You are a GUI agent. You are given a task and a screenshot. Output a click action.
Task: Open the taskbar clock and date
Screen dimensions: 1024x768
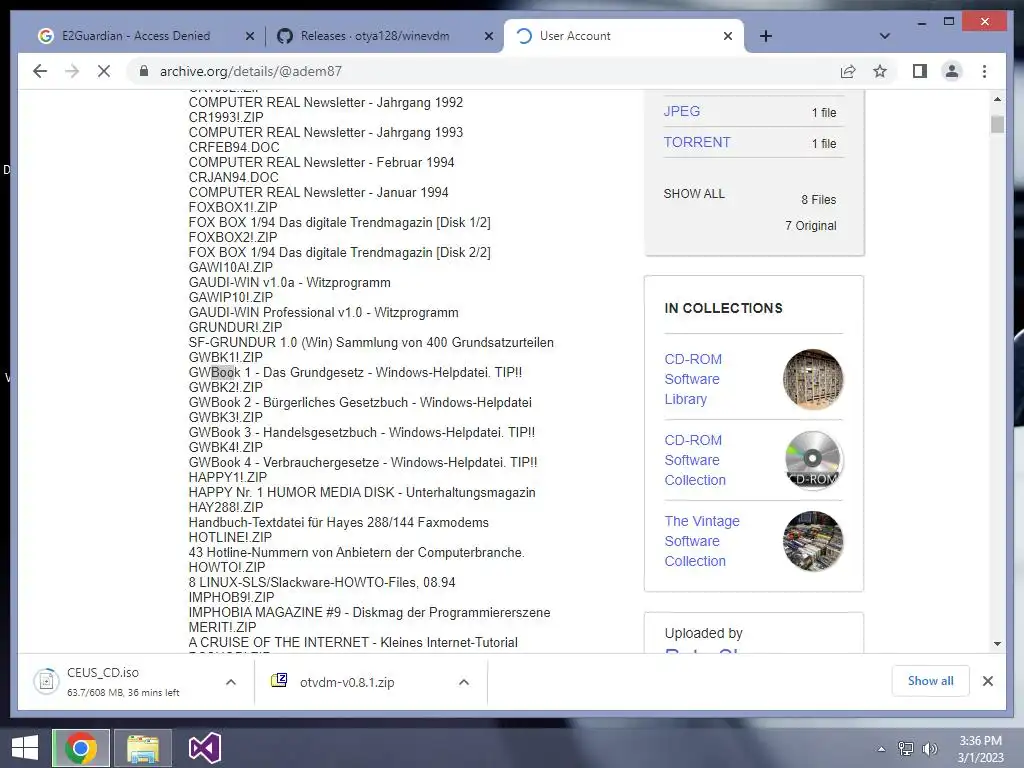coord(980,749)
